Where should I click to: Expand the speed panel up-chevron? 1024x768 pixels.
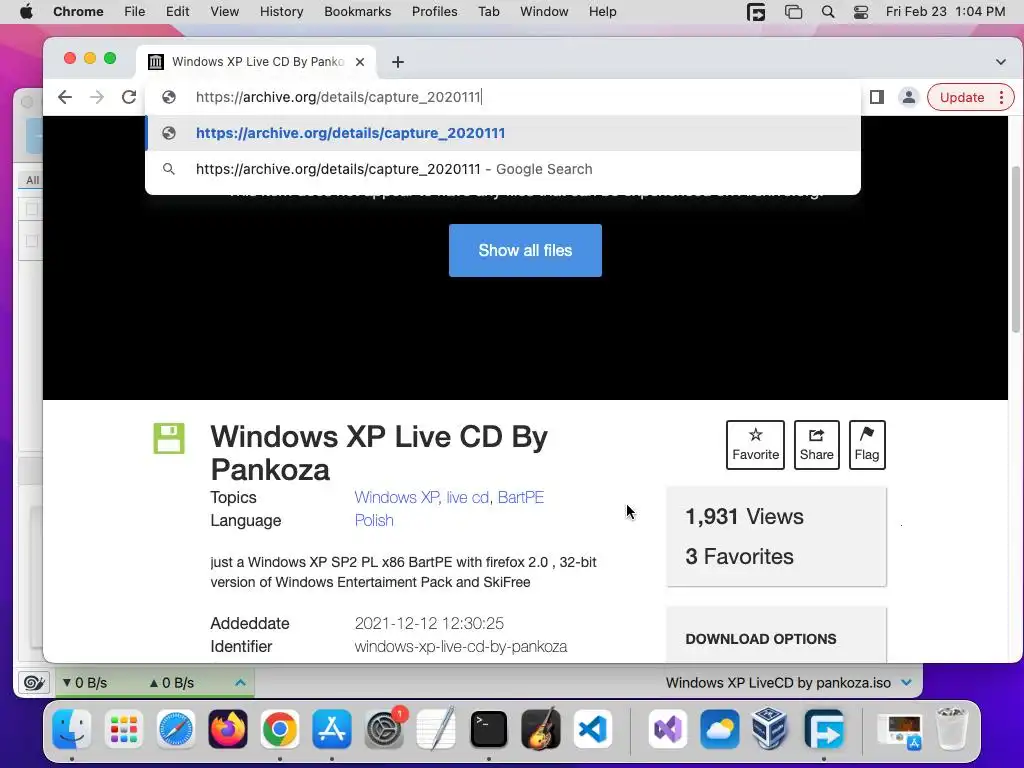click(240, 683)
